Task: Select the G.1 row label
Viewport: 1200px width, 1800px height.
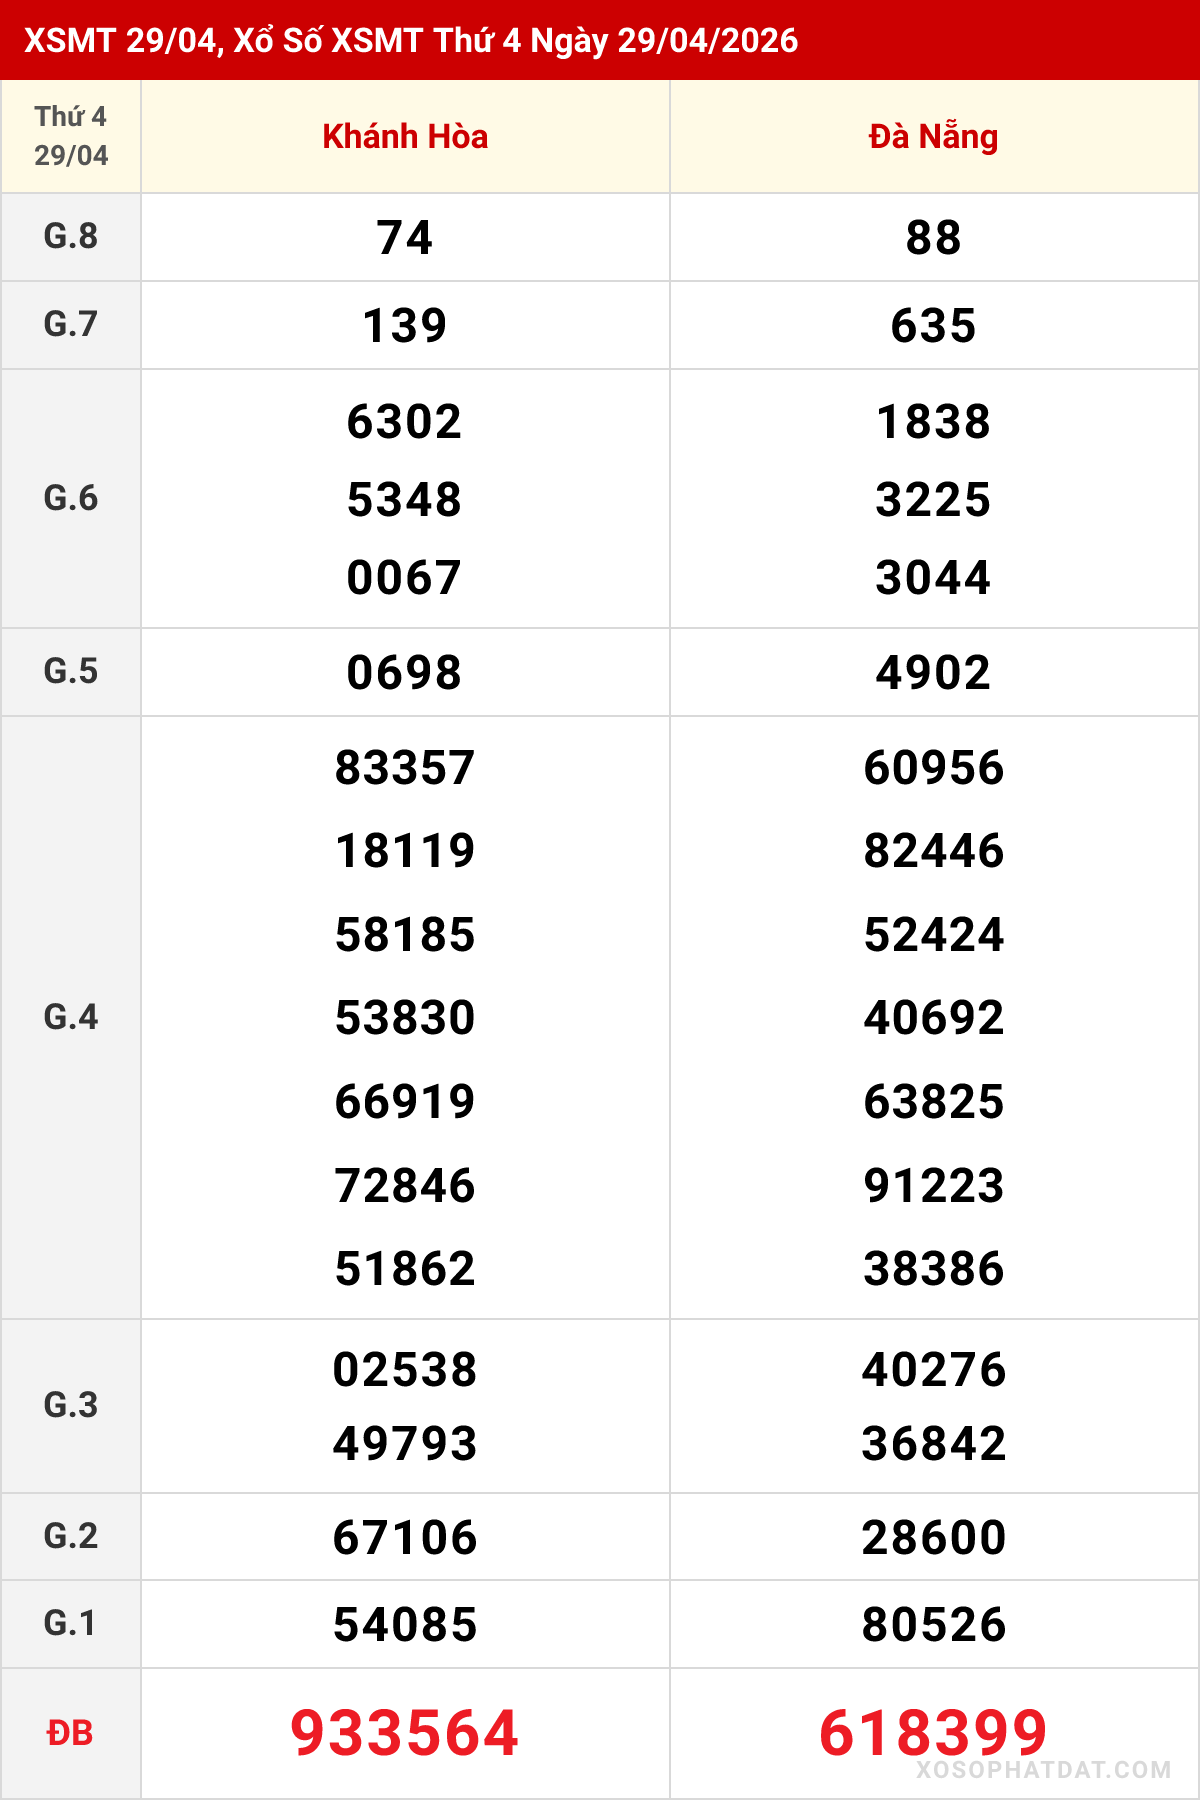Action: click(x=71, y=1623)
